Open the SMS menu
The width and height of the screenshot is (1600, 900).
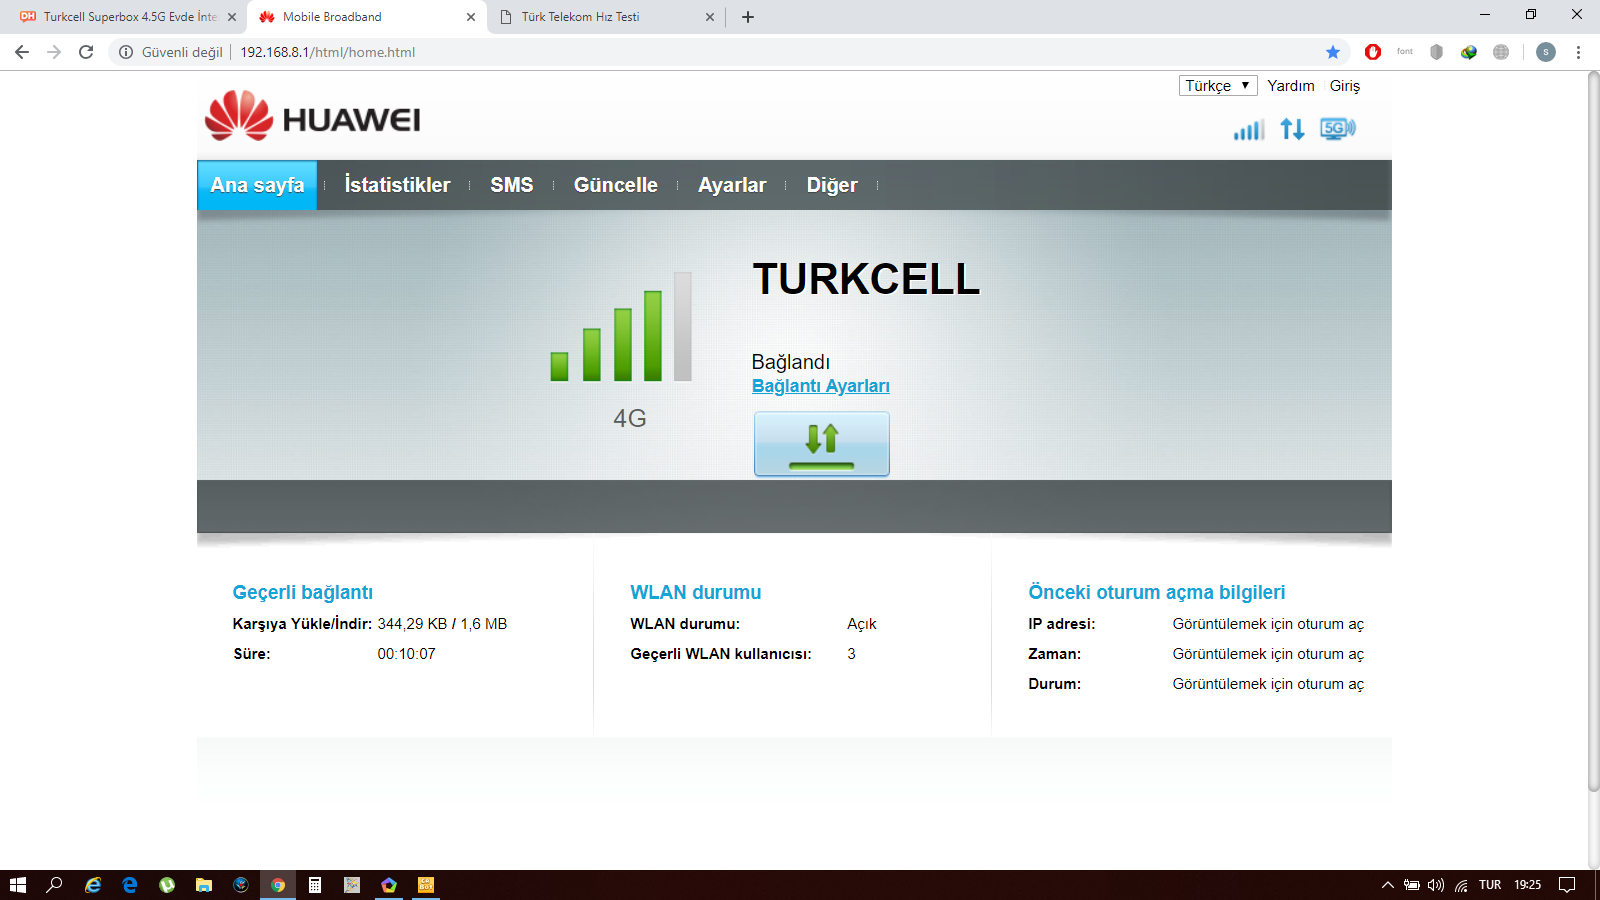[x=512, y=185]
